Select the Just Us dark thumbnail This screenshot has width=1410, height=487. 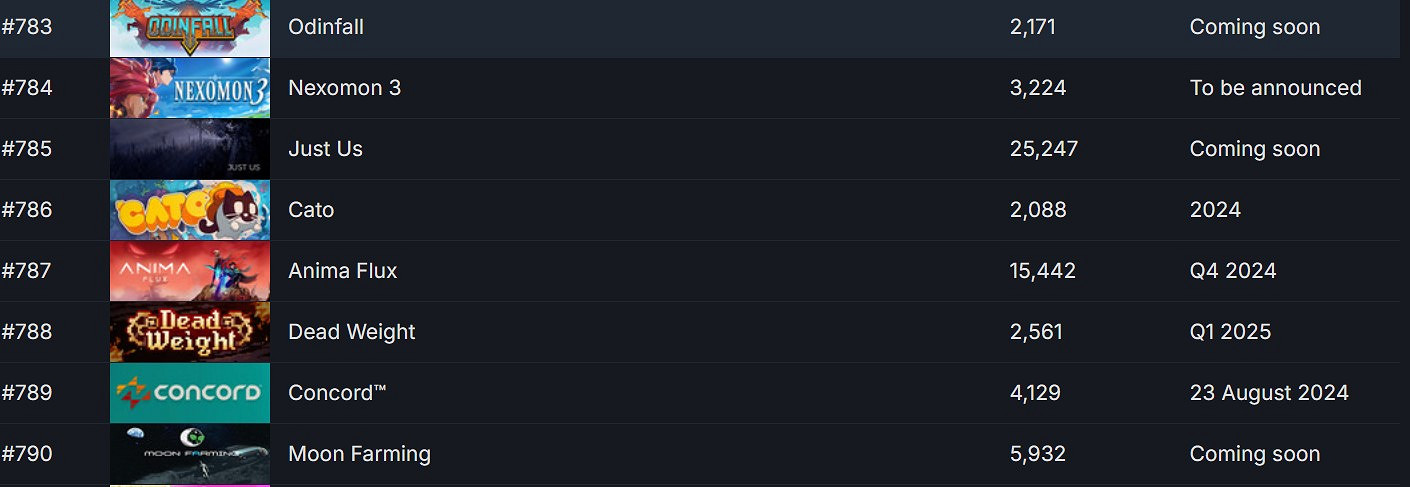tap(190, 149)
